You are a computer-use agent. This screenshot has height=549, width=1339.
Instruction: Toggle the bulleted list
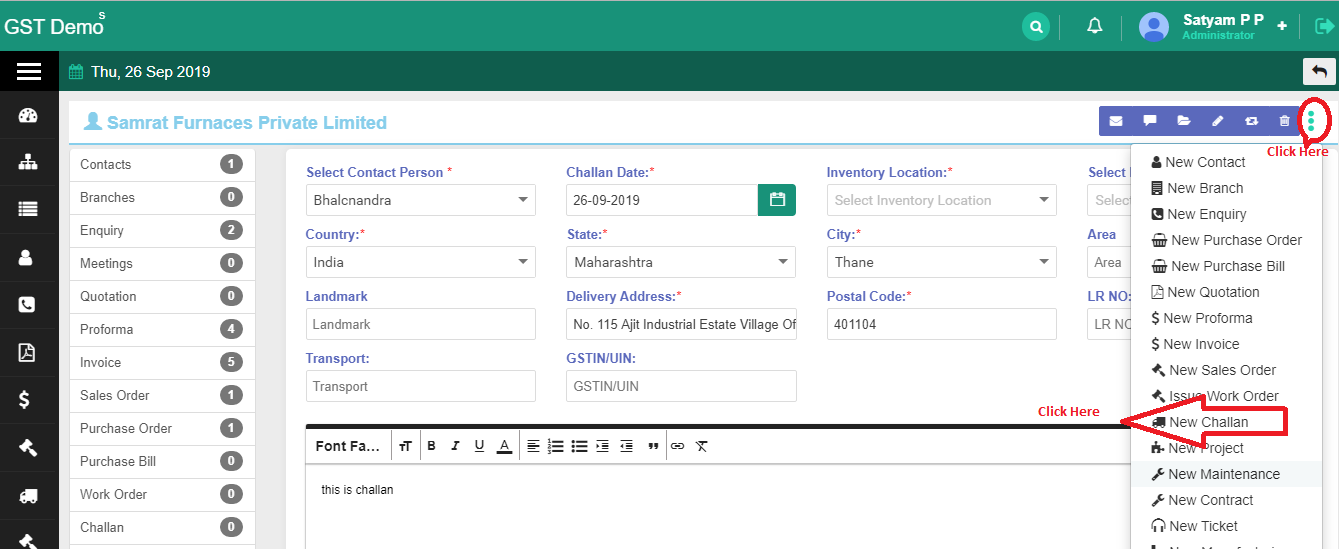pyautogui.click(x=579, y=446)
